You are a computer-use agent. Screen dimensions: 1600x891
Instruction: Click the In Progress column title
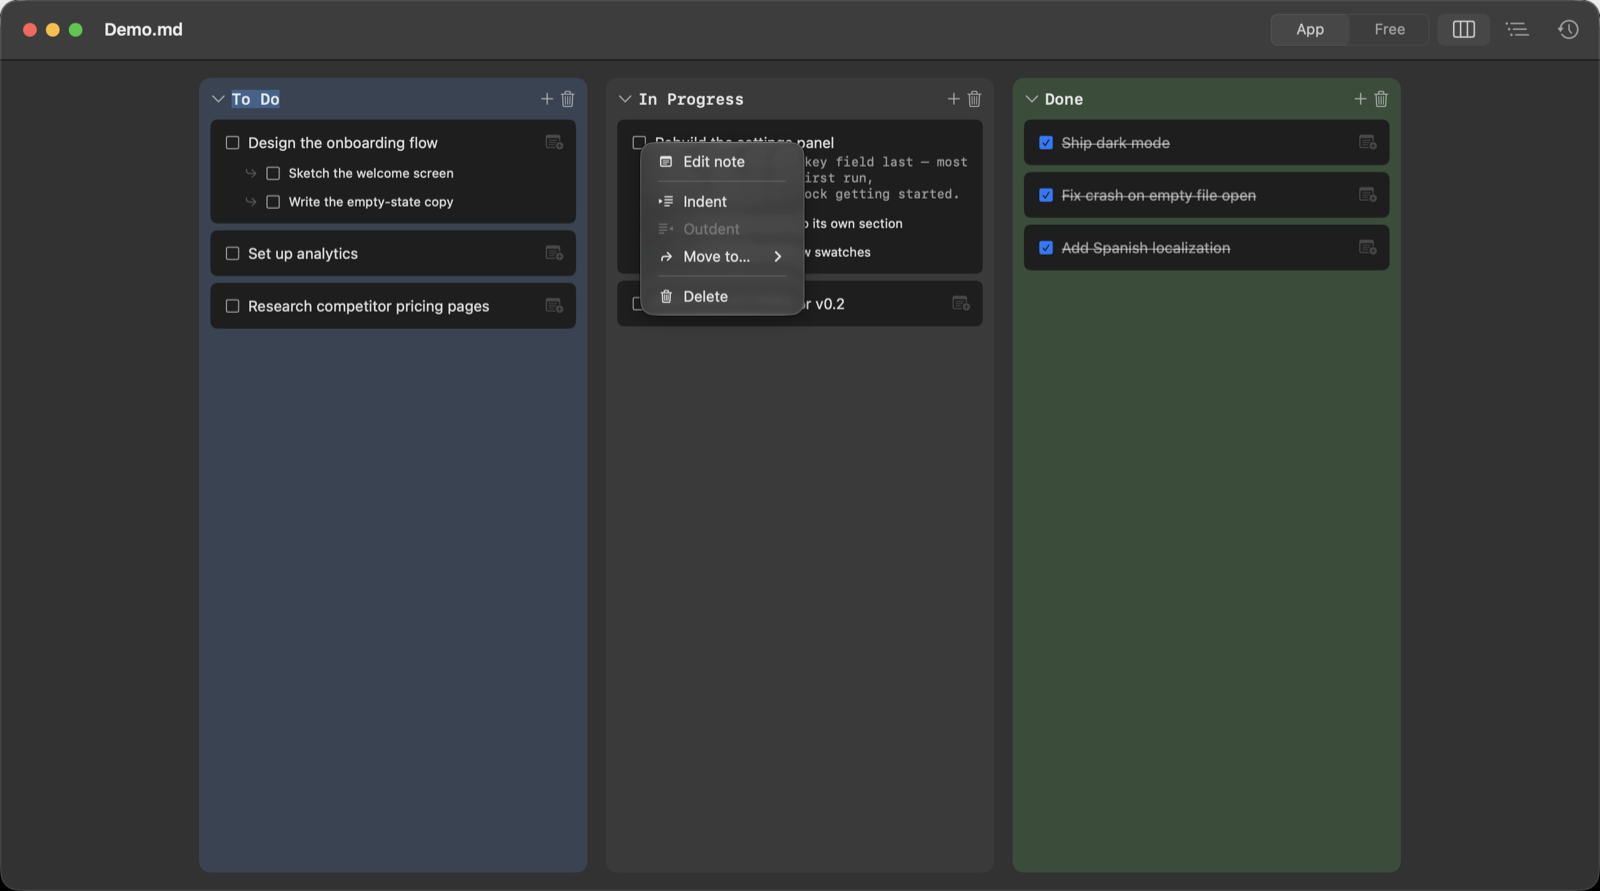[691, 99]
